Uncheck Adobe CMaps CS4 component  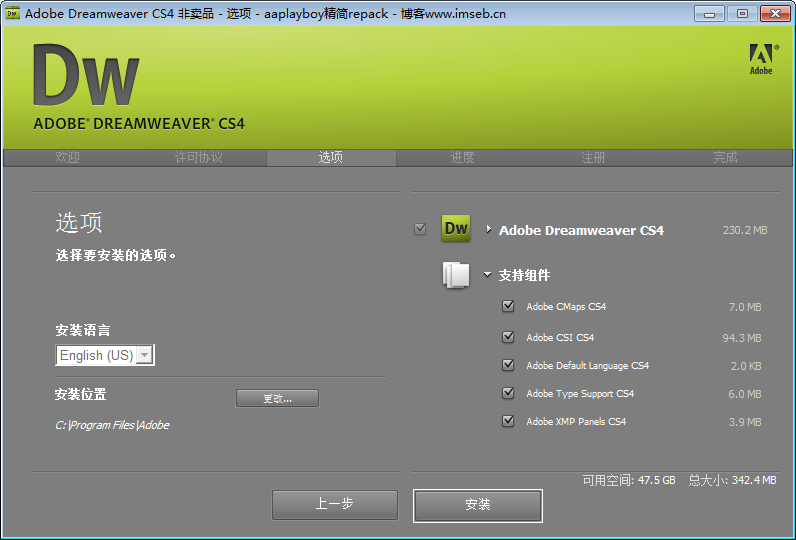point(508,306)
